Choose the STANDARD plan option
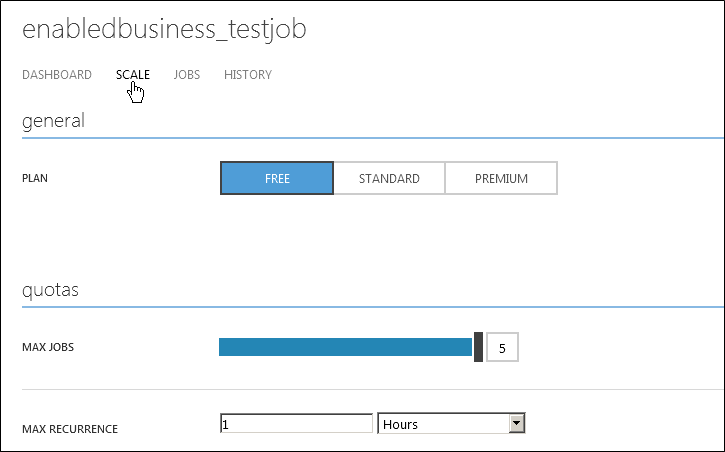 coord(389,178)
